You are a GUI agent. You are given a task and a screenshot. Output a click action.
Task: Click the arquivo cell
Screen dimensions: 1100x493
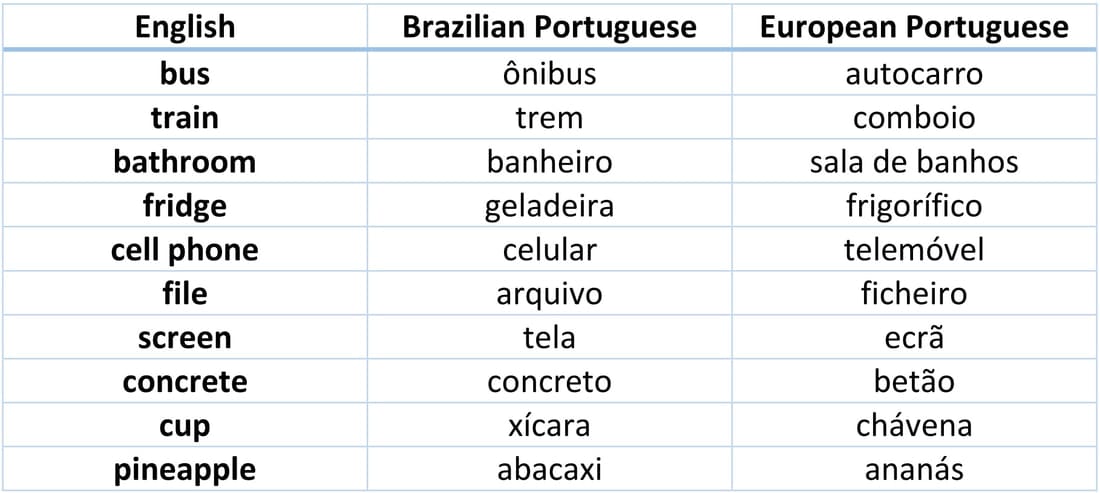coord(549,295)
